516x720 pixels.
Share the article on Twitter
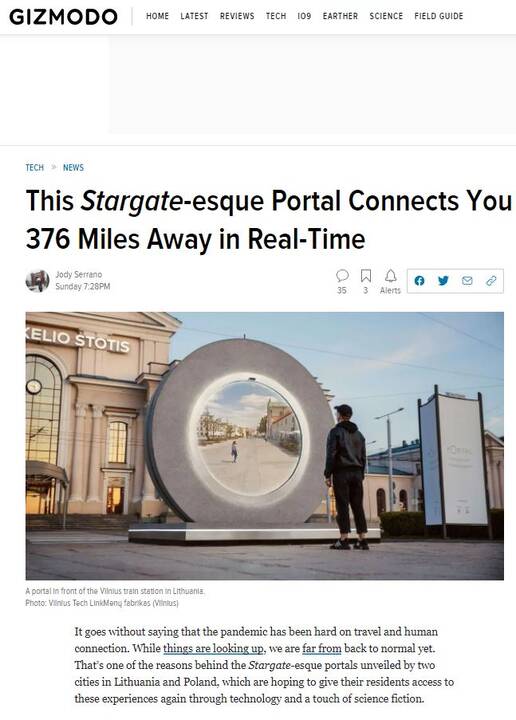click(443, 281)
